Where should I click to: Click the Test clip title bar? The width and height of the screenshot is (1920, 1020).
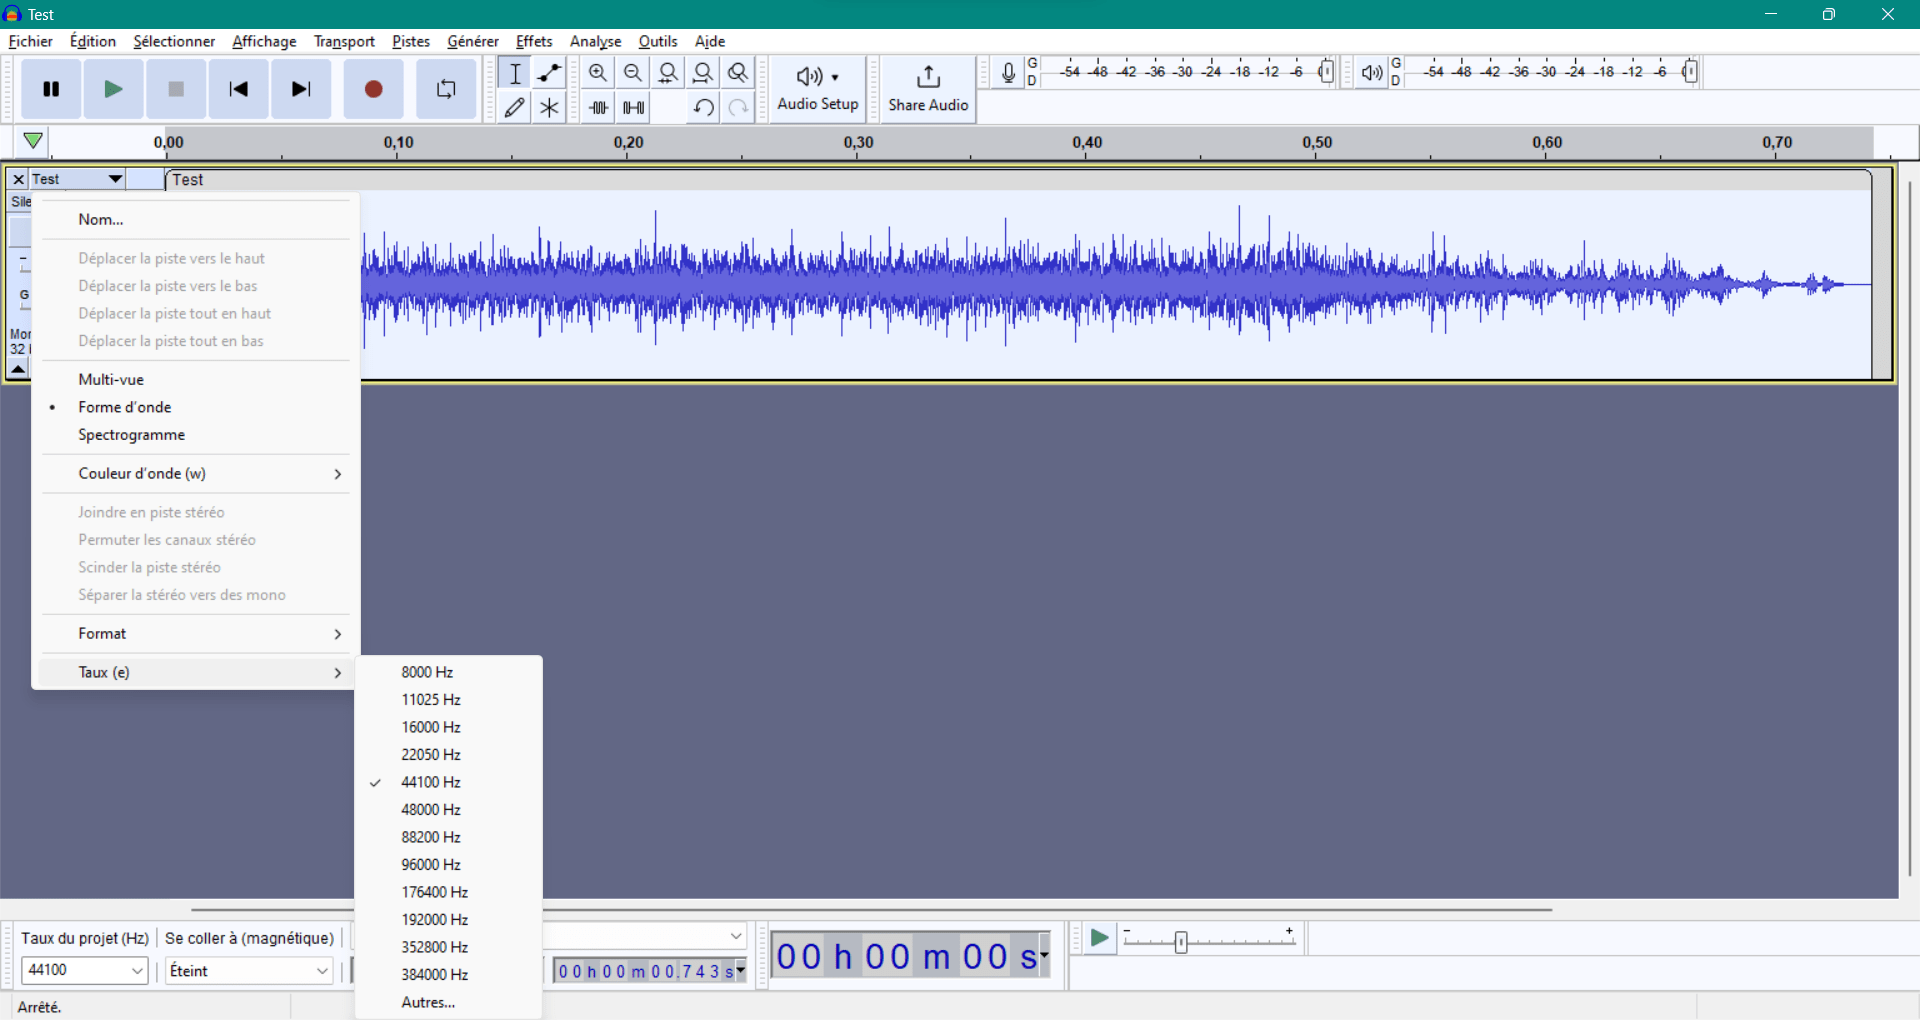(x=1018, y=180)
